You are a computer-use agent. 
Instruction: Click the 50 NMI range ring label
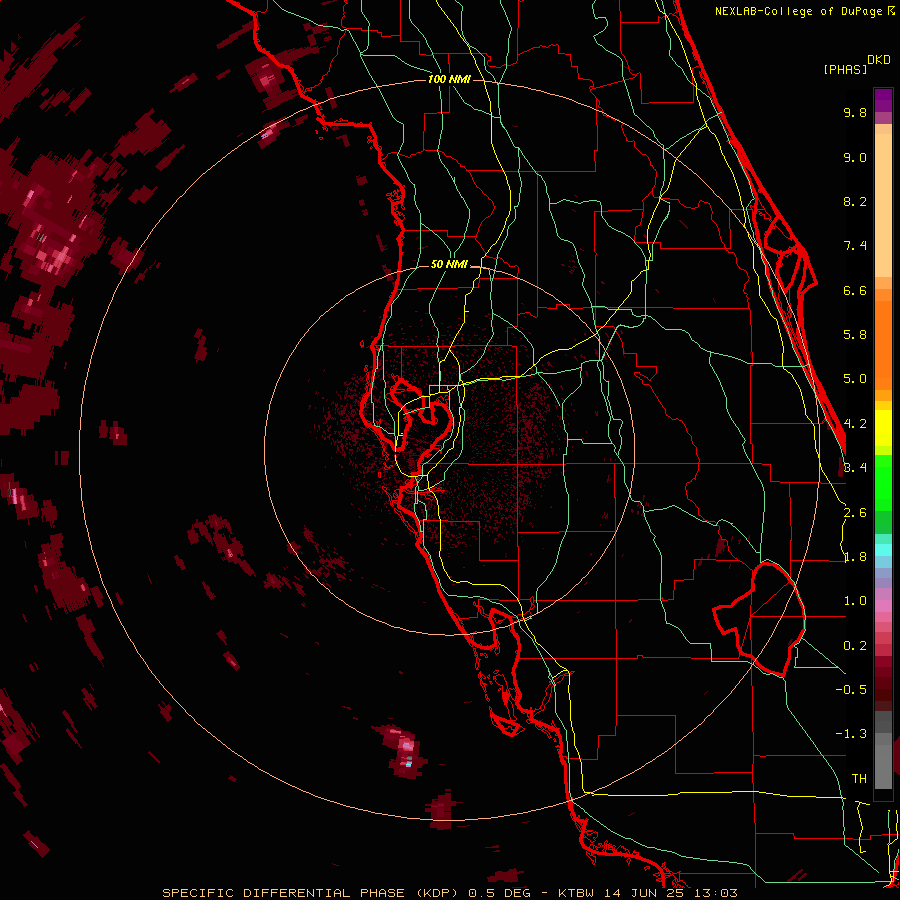[449, 265]
